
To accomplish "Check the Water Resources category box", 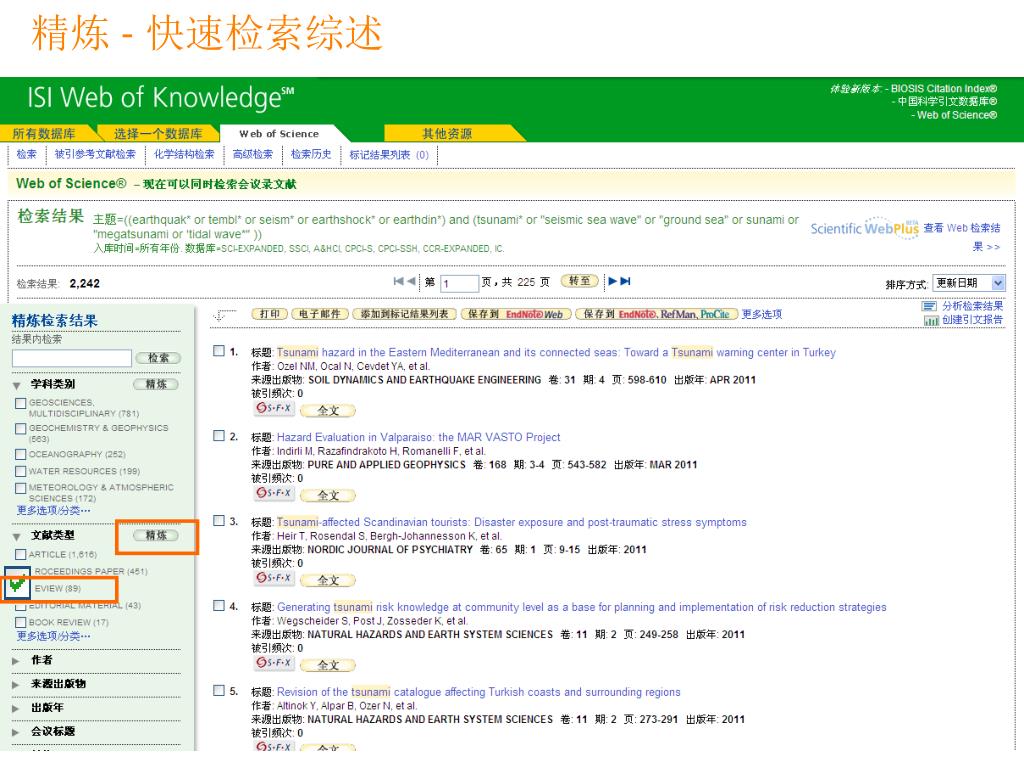I will pyautogui.click(x=21, y=472).
